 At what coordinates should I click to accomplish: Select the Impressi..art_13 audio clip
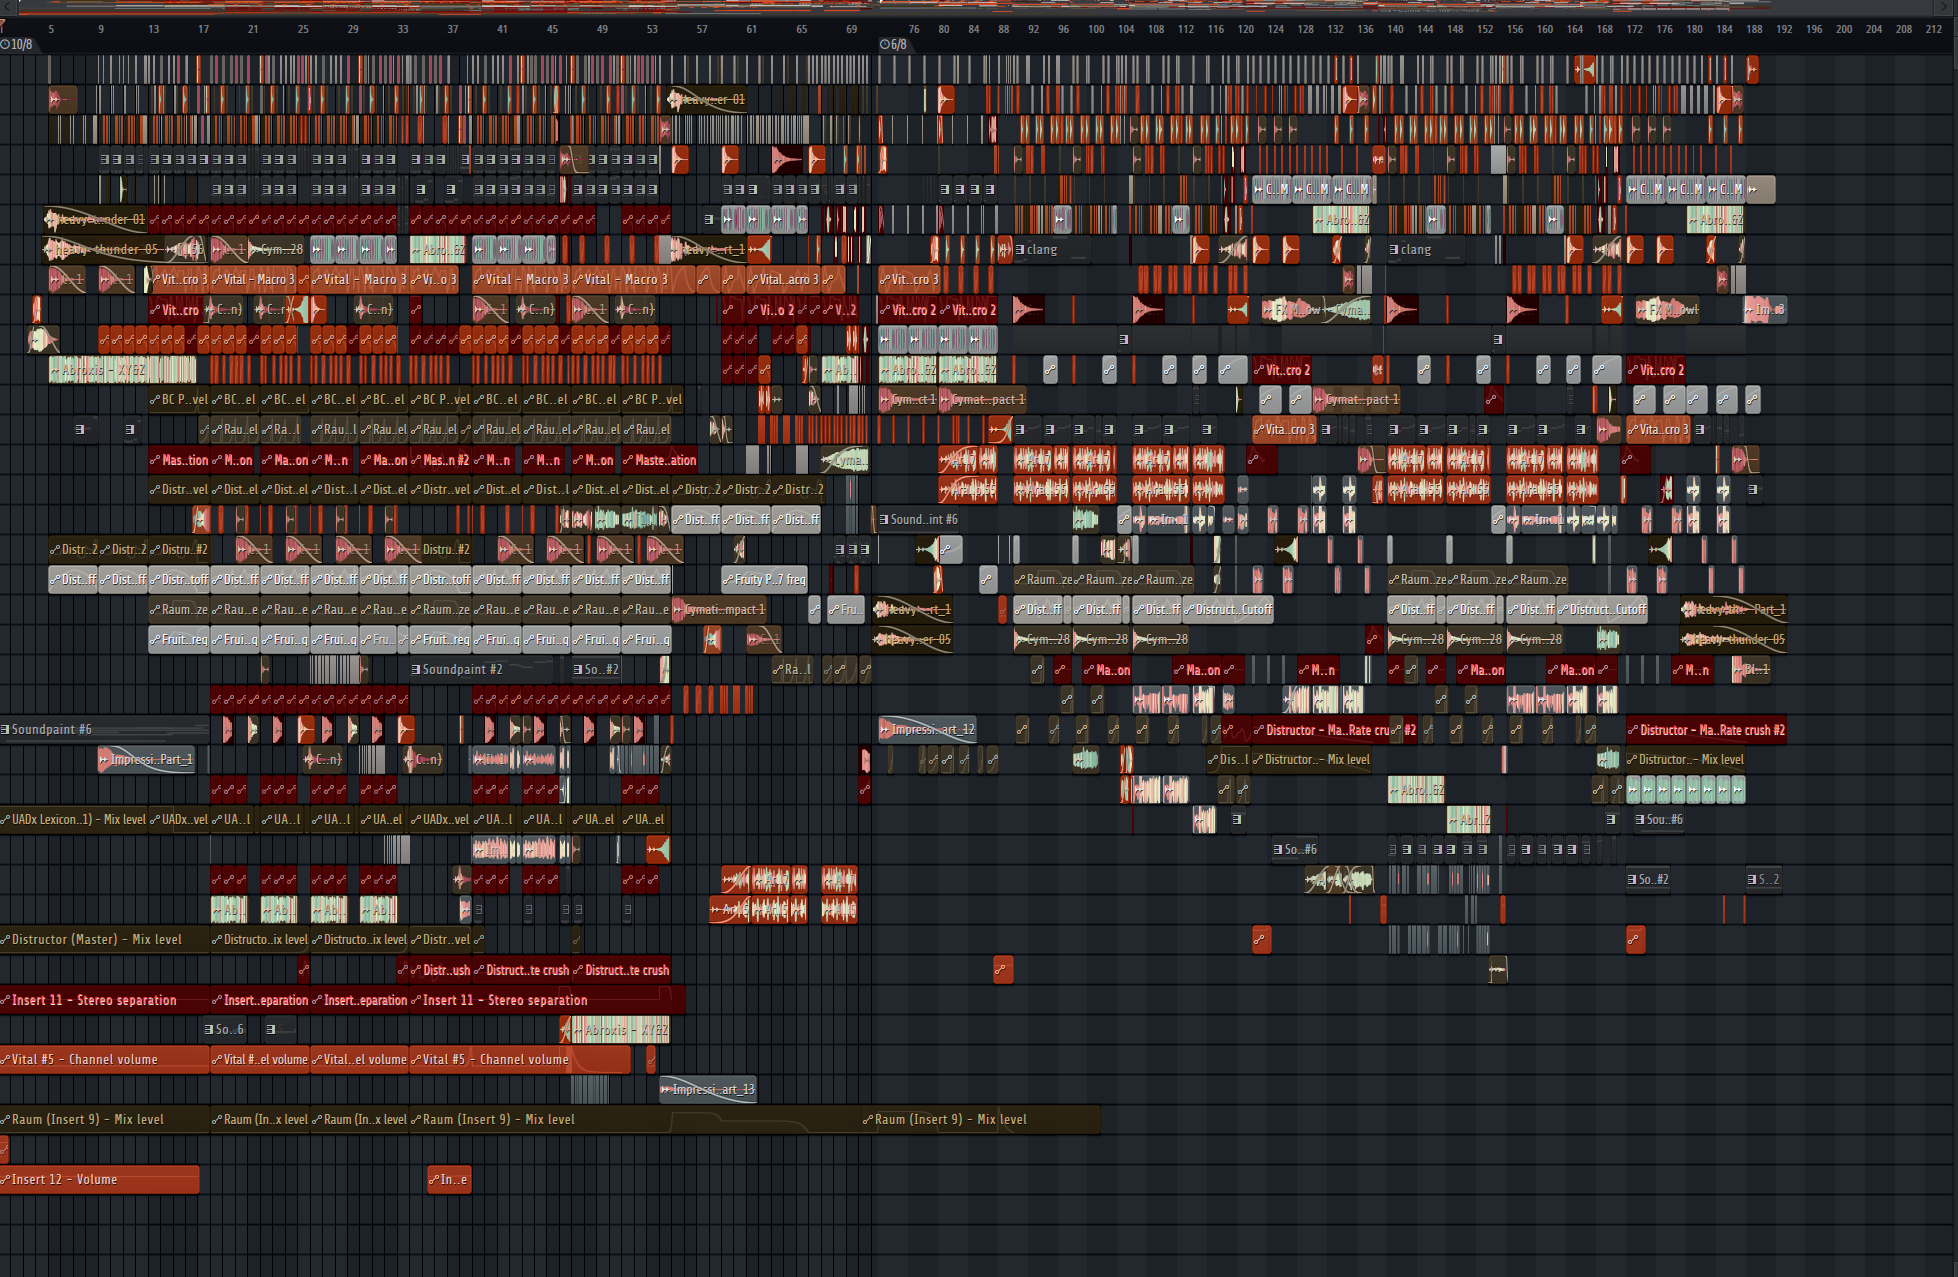(x=708, y=1090)
